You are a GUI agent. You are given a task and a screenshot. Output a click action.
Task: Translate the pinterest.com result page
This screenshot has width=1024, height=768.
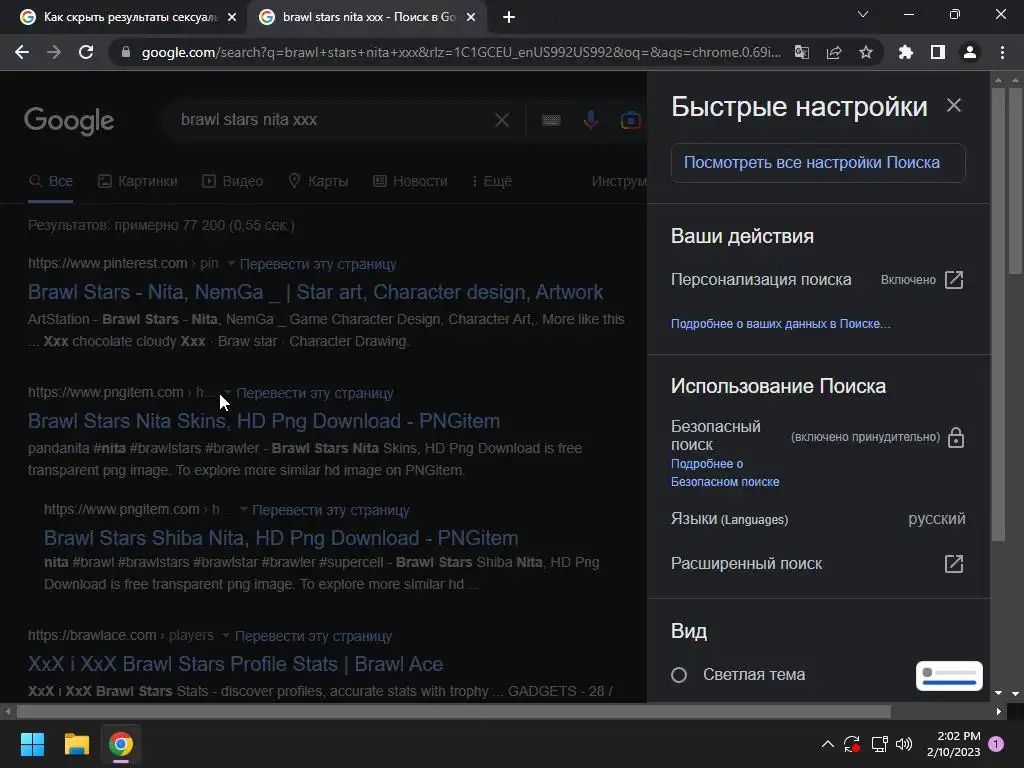pos(318,264)
